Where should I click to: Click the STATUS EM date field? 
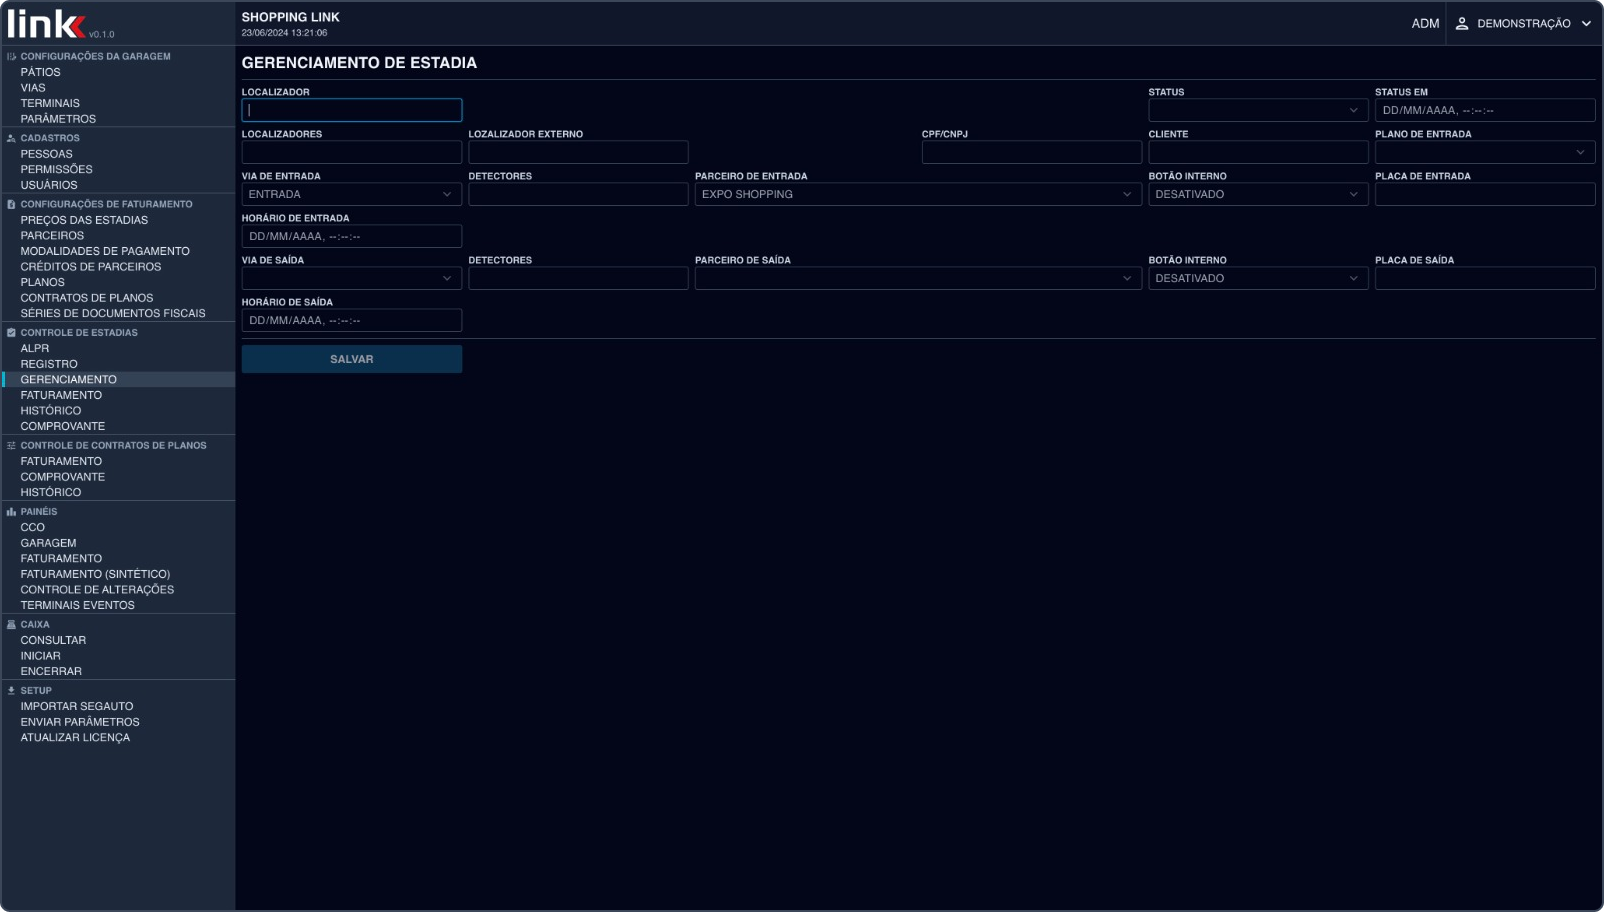coord(1485,110)
